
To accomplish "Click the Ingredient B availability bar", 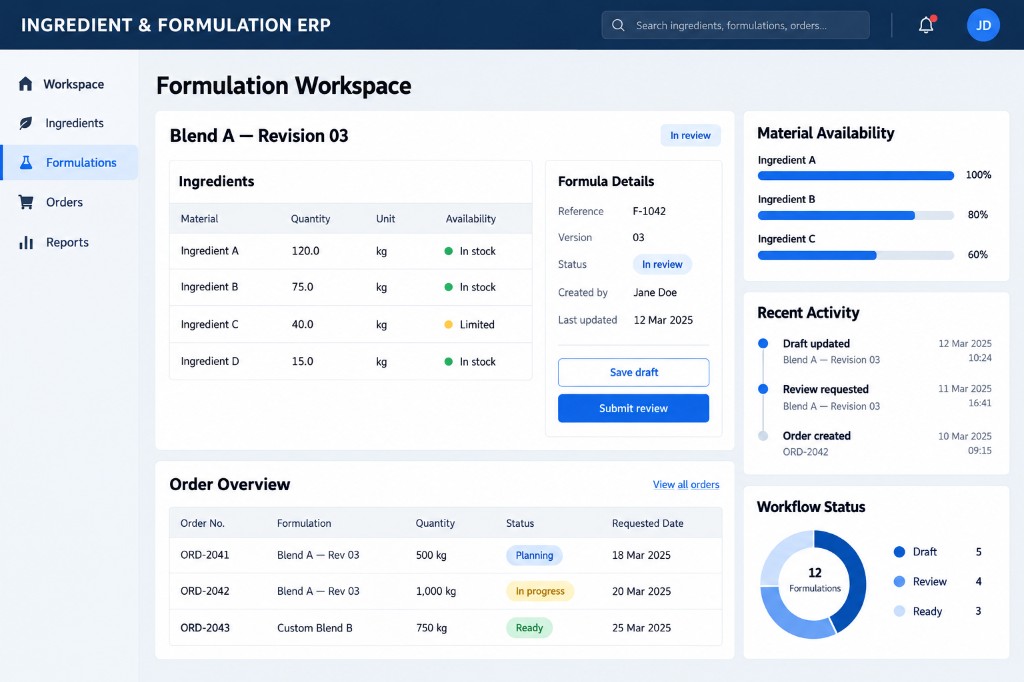I will point(856,215).
